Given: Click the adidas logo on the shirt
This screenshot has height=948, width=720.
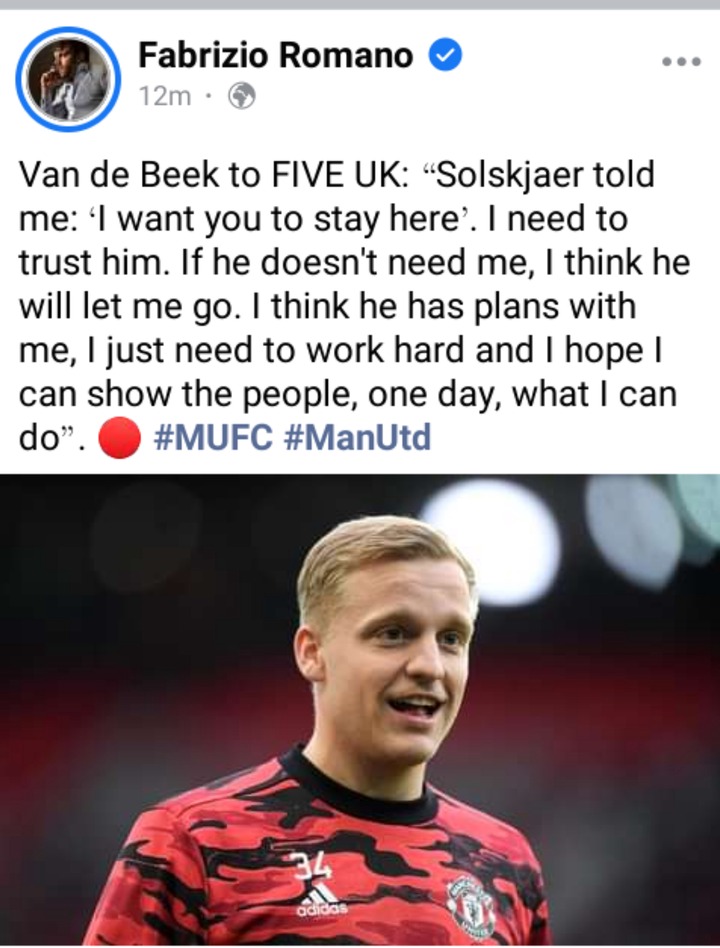Looking at the screenshot, I should (322, 900).
